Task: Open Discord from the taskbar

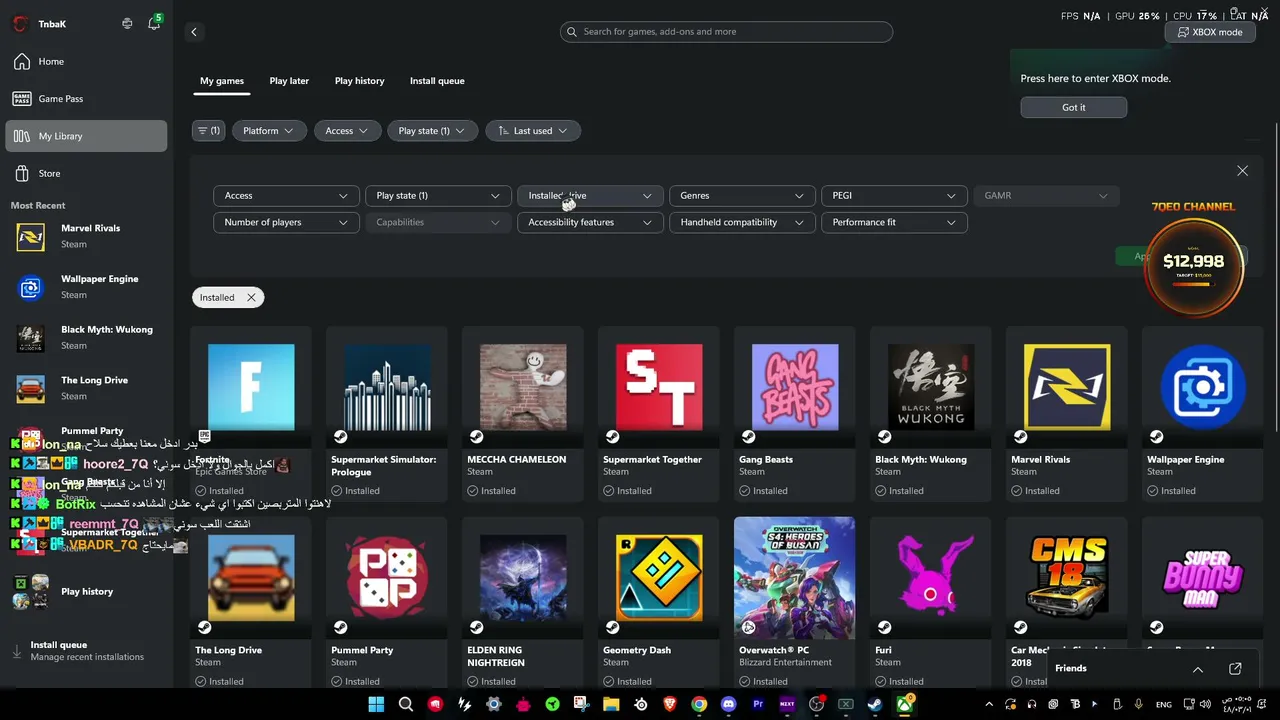Action: (x=728, y=704)
